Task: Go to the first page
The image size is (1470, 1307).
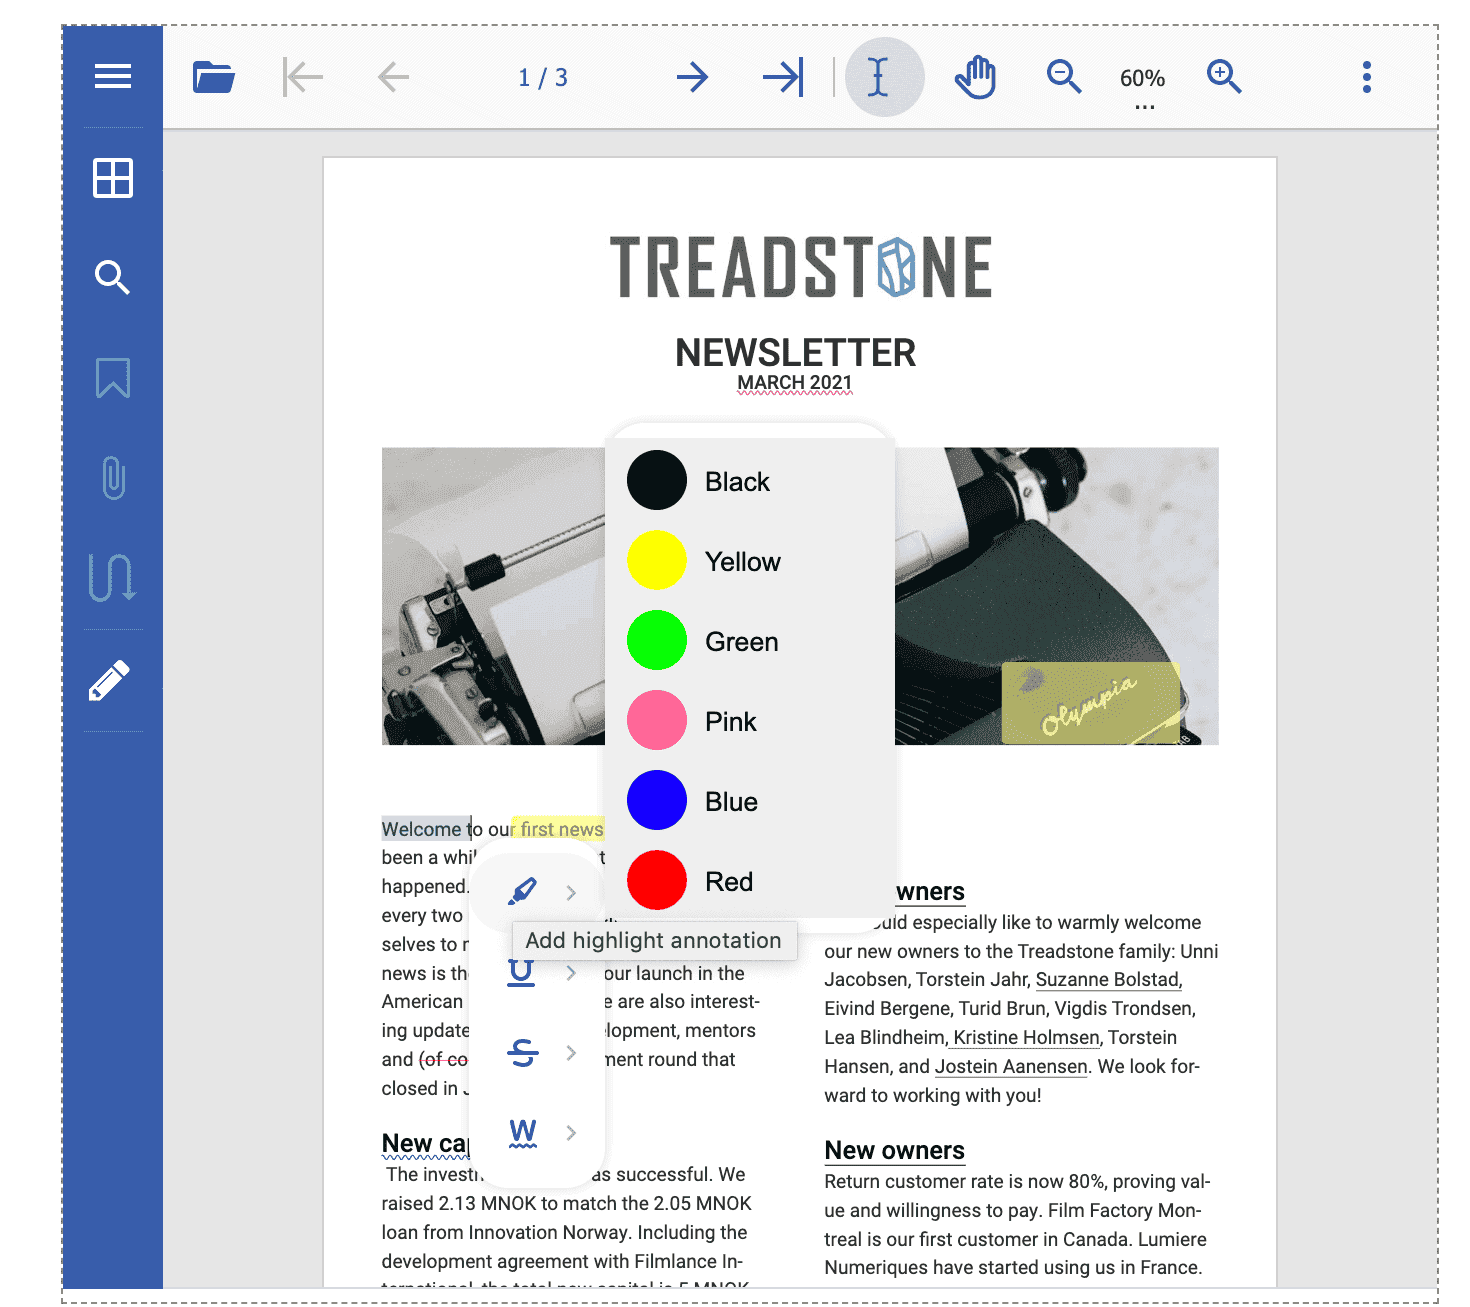Action: 303,77
